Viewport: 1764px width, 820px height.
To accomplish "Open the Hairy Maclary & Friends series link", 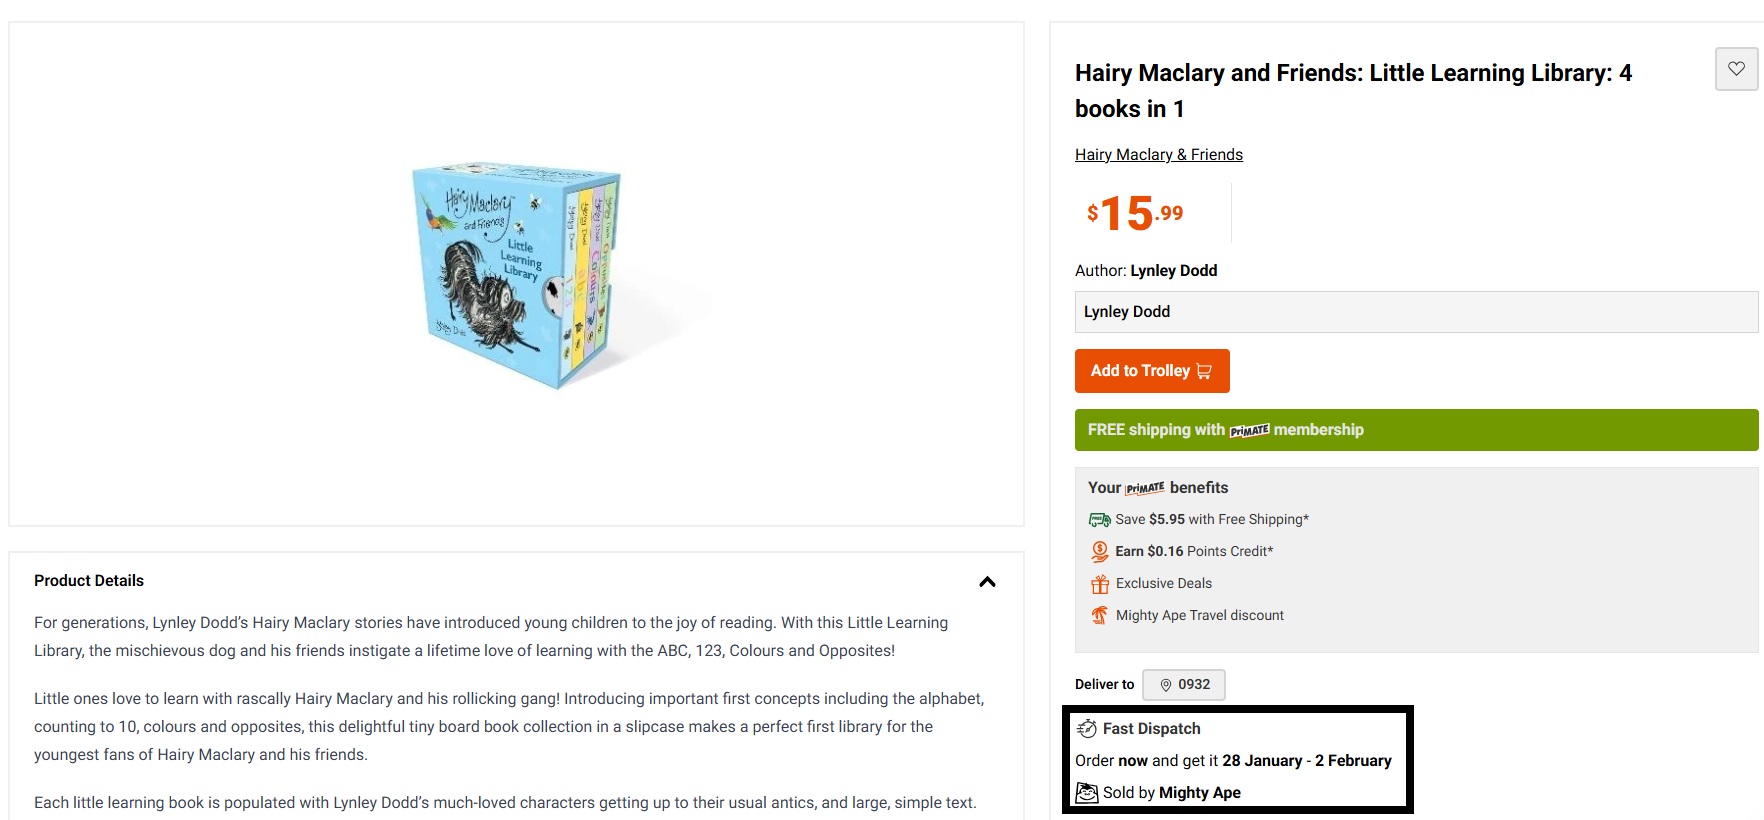I will coord(1158,154).
